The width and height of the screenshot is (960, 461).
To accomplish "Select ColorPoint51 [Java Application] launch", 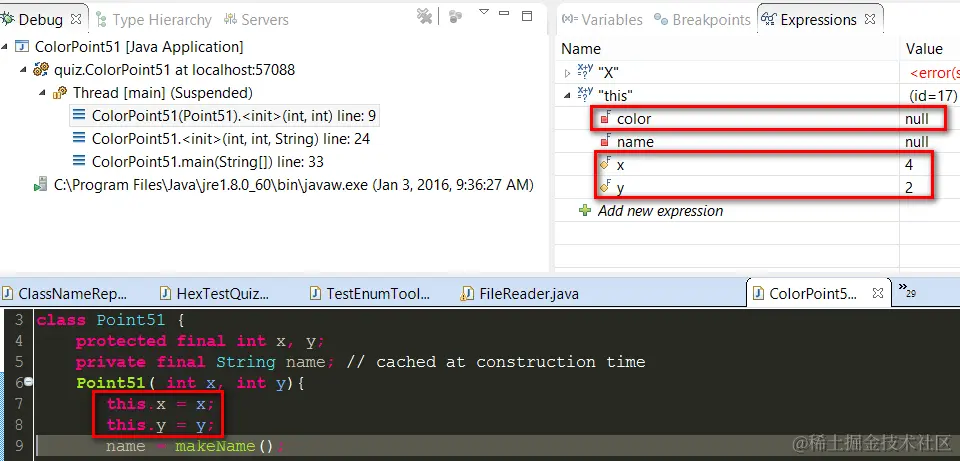I will click(x=139, y=47).
